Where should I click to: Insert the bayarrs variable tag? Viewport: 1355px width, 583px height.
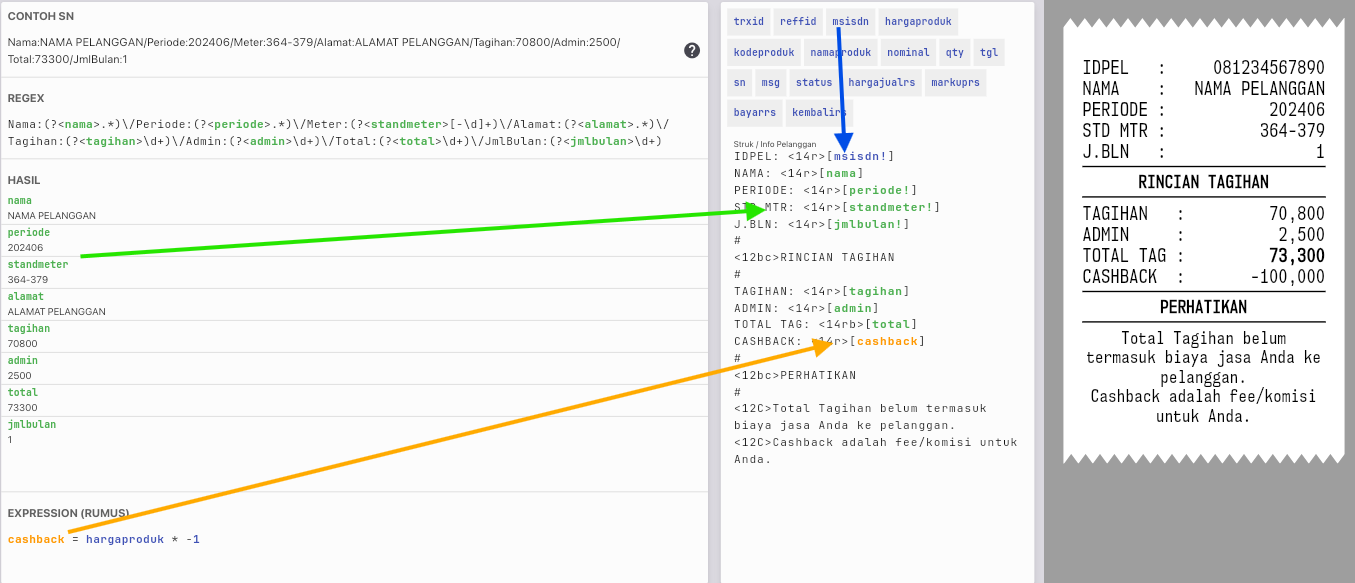click(755, 112)
